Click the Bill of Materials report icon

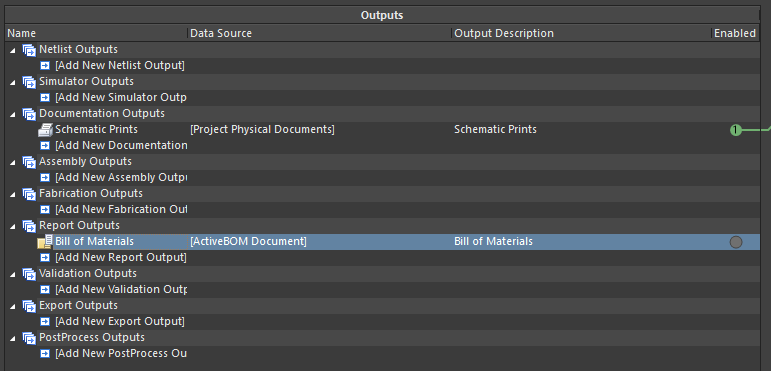pyautogui.click(x=45, y=242)
